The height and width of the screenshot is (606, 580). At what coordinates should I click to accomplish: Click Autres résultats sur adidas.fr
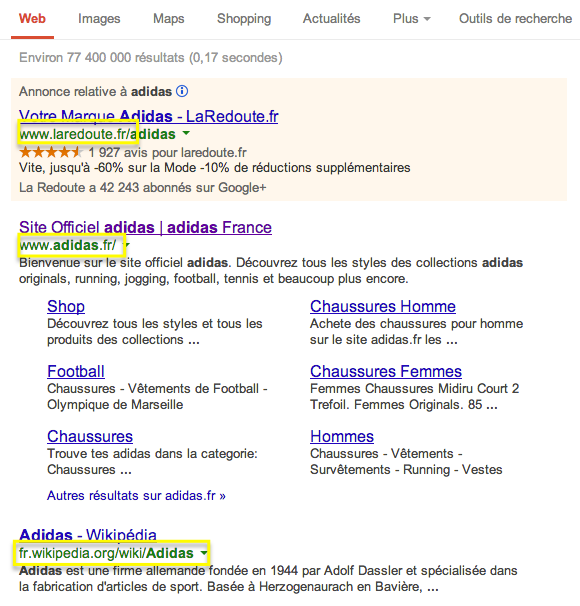[136, 495]
